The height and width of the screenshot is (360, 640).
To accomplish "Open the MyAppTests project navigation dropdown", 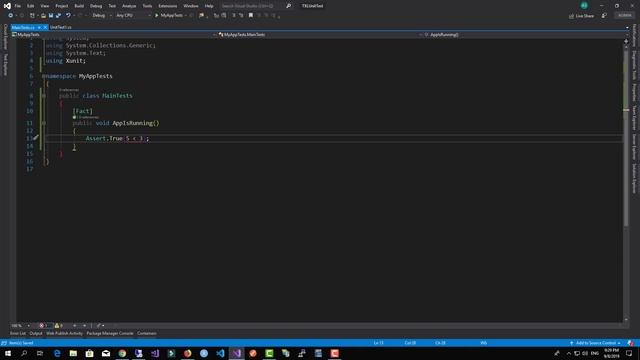I will [x=113, y=35].
